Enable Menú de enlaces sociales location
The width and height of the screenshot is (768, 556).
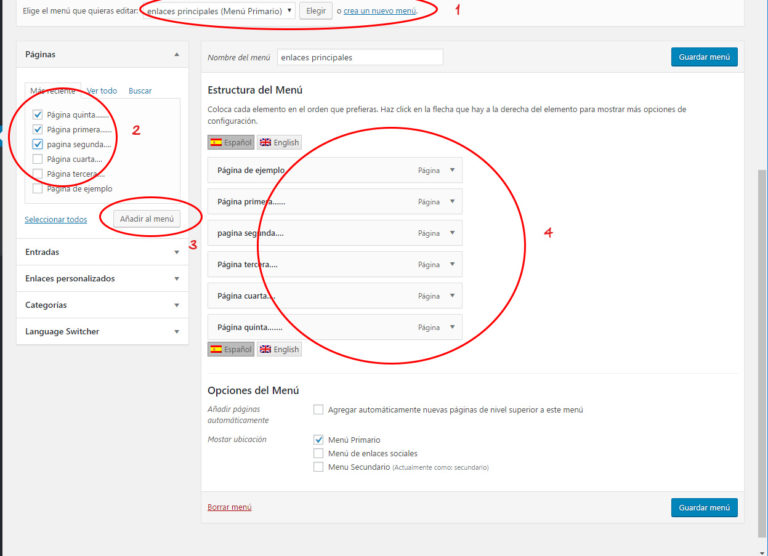pyautogui.click(x=318, y=453)
